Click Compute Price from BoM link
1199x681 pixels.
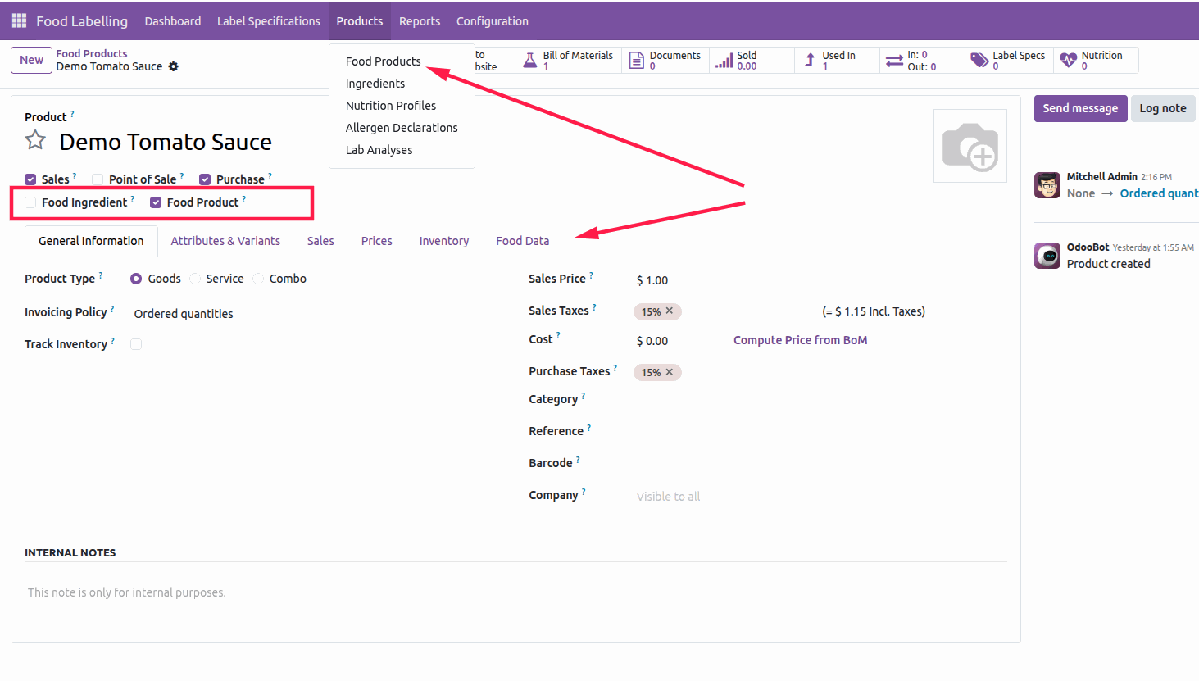pos(800,340)
